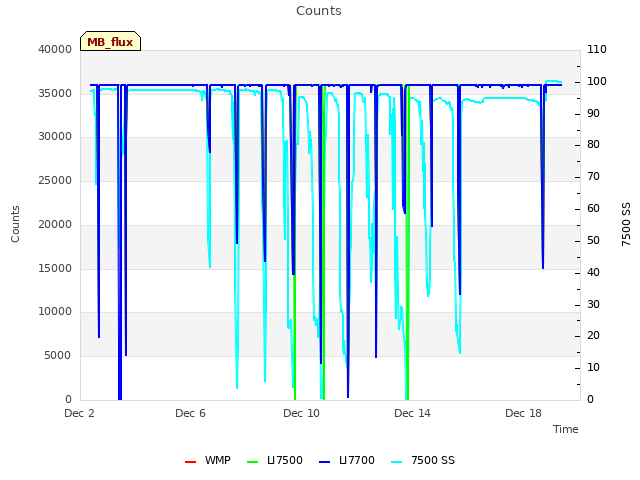Image resolution: width=640 pixels, height=480 pixels.
Task: Click the 100 right axis tick label
Action: pyautogui.click(x=597, y=81)
